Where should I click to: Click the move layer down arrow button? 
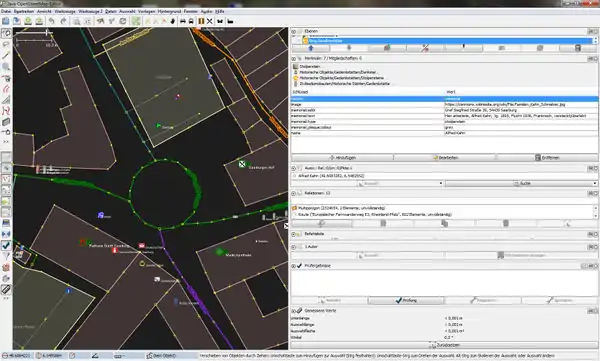349,48
